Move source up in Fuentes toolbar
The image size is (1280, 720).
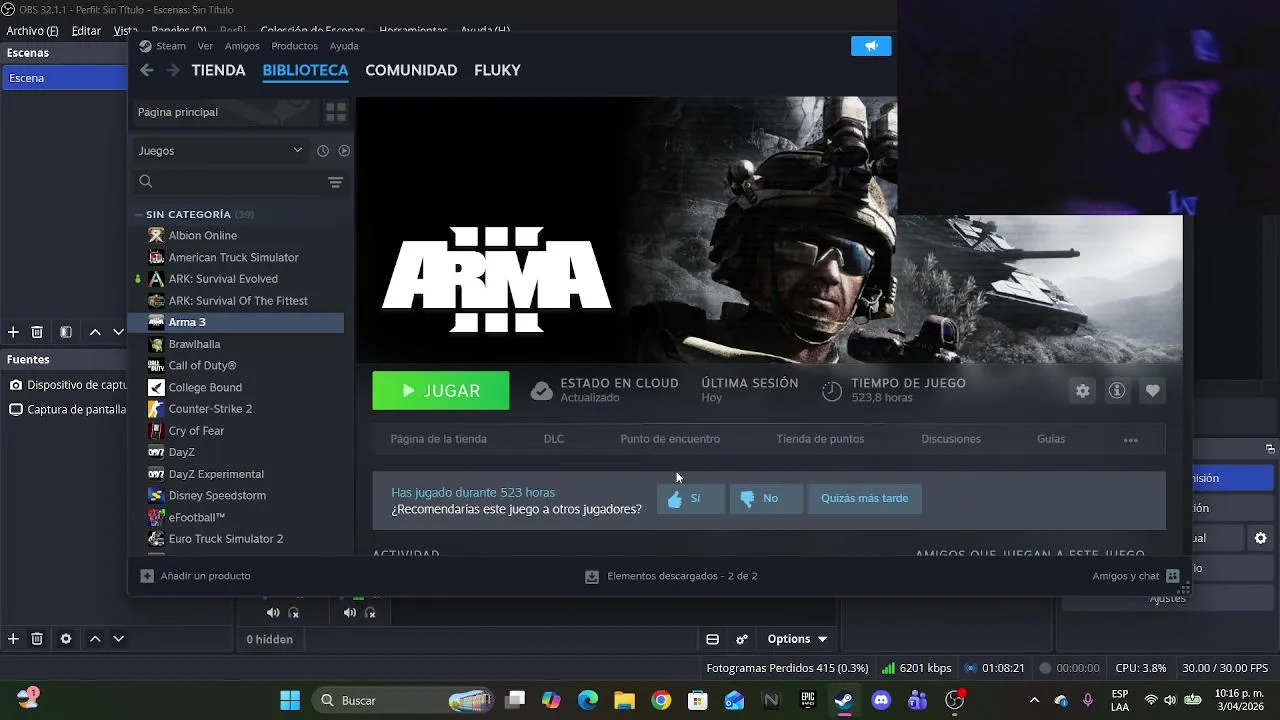pos(95,639)
